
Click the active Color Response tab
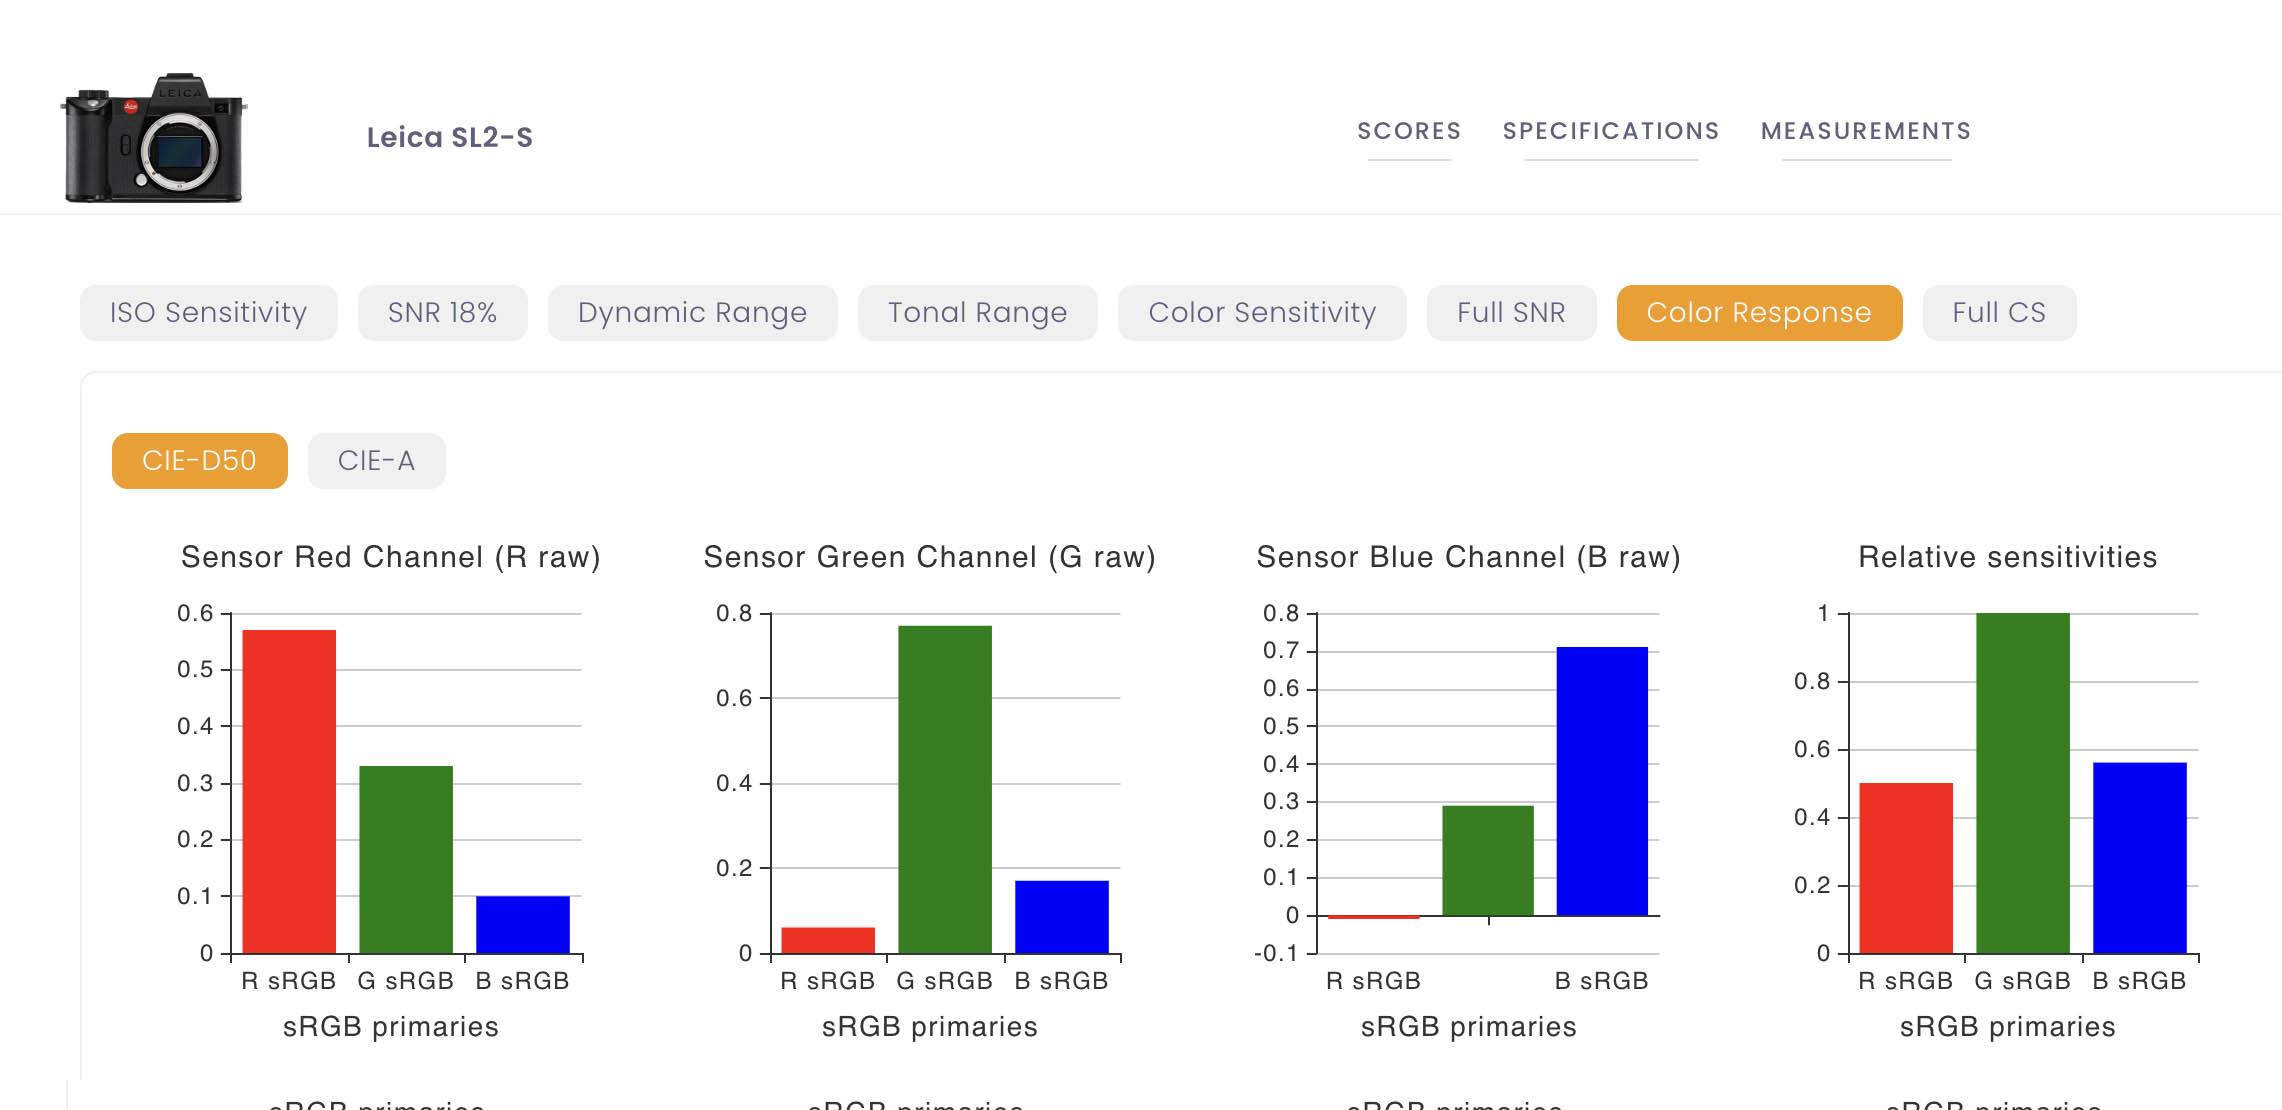(1760, 313)
